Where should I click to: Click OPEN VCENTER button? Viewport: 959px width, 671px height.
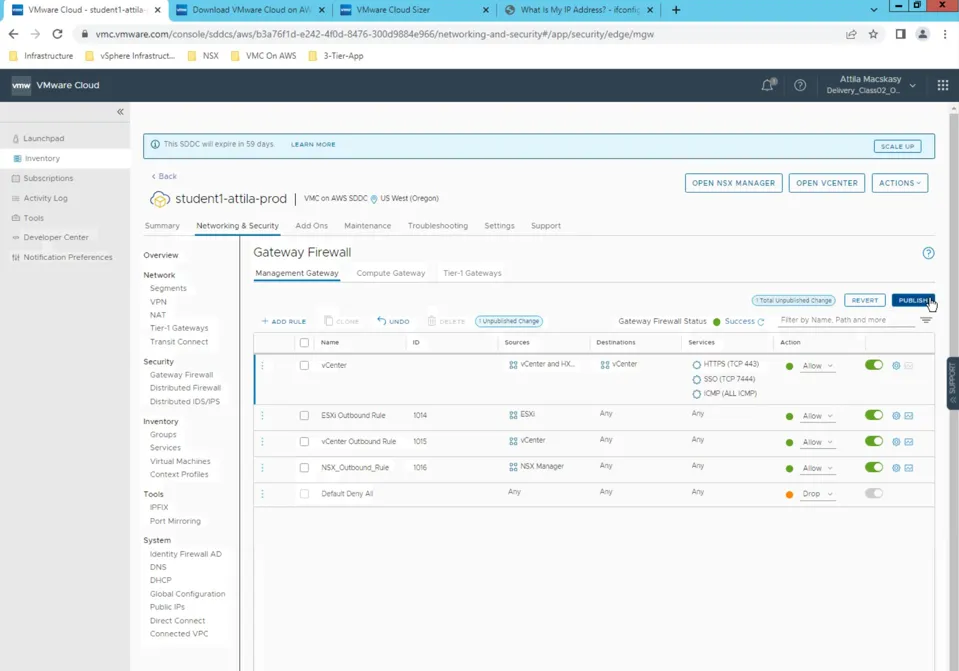(x=826, y=183)
